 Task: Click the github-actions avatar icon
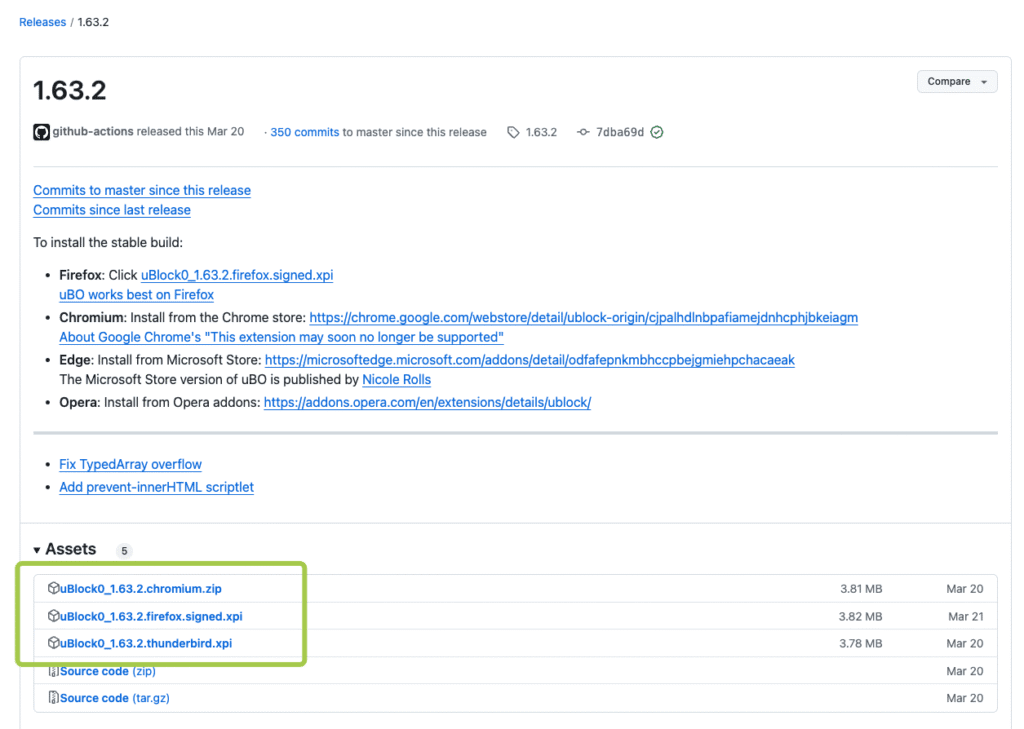(x=41, y=132)
